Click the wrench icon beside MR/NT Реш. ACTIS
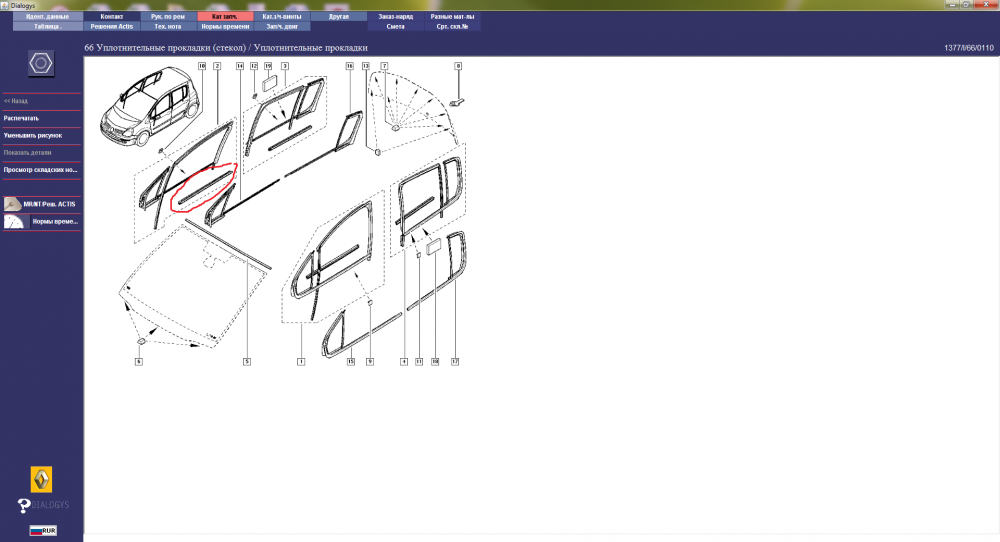Image resolution: width=1000 pixels, height=542 pixels. 13,204
